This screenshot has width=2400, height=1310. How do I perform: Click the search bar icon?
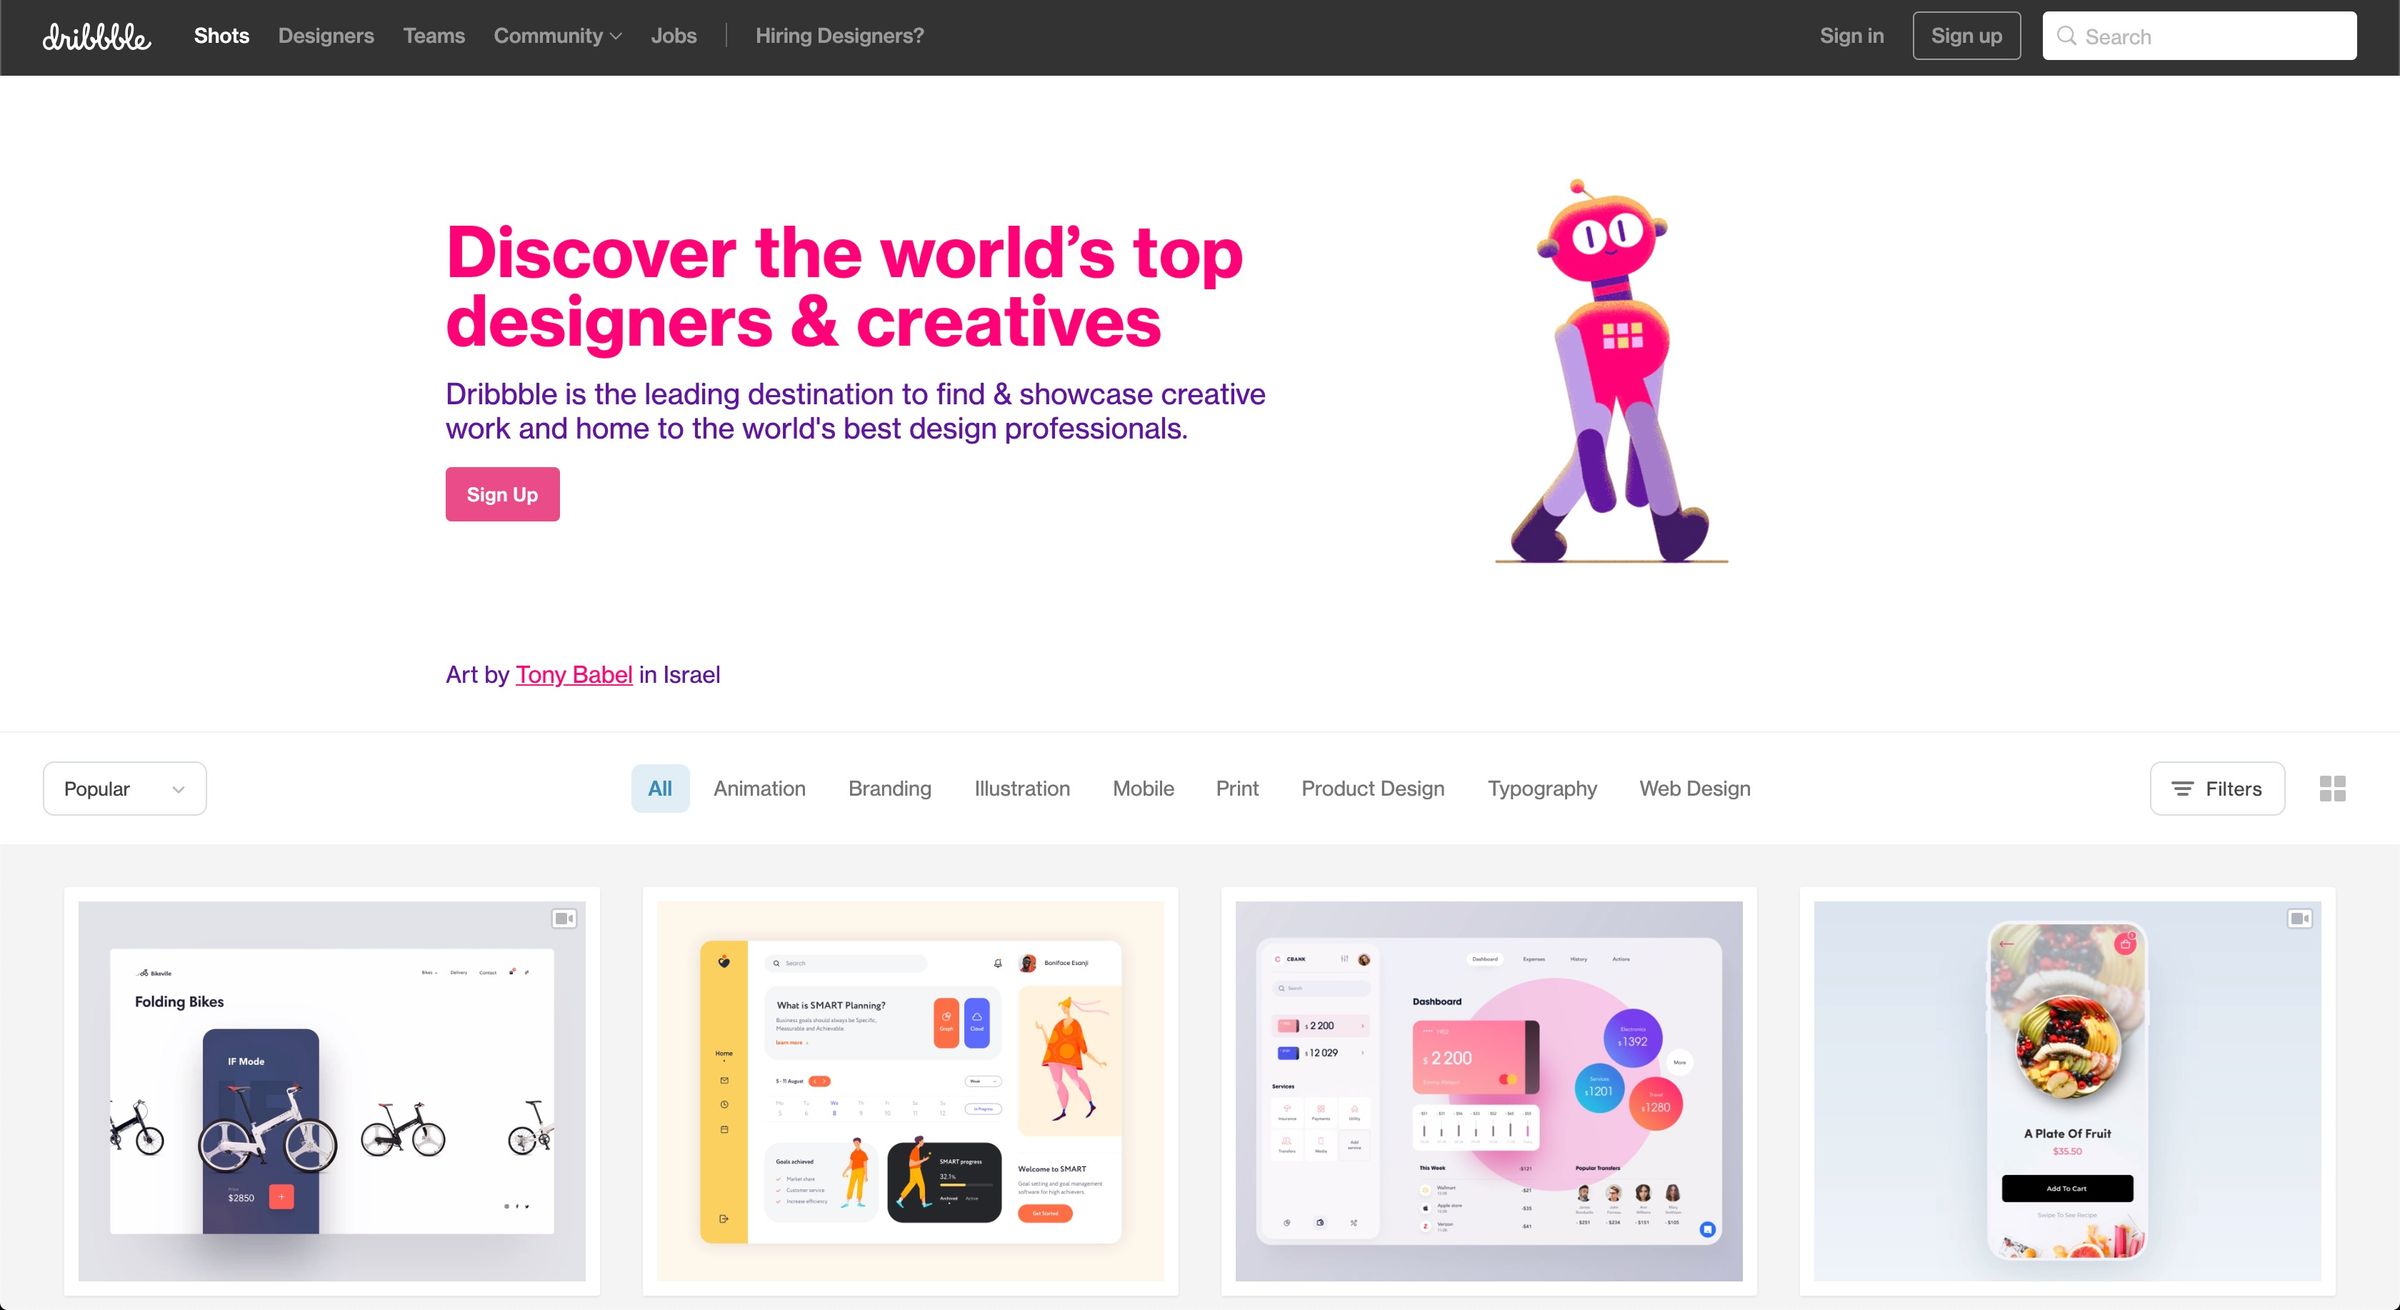coord(2066,35)
